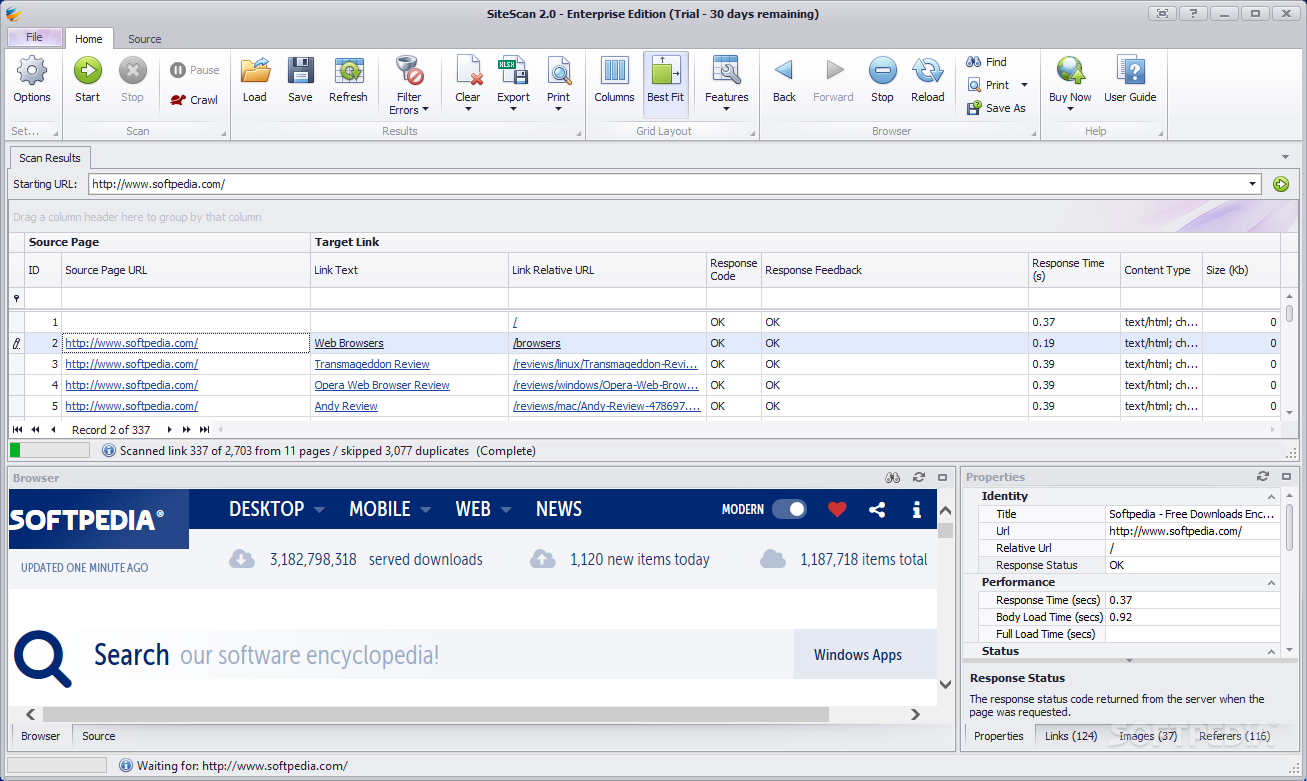Go to next record in navigator
The height and width of the screenshot is (781, 1307).
coord(170,429)
